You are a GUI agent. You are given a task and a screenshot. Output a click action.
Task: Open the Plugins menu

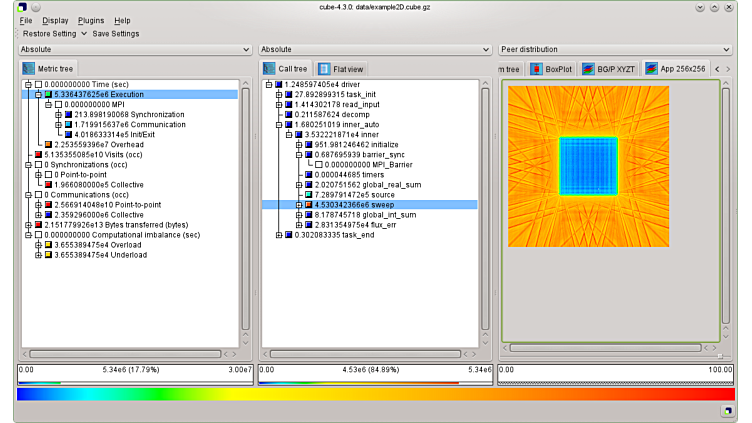pyautogui.click(x=90, y=20)
